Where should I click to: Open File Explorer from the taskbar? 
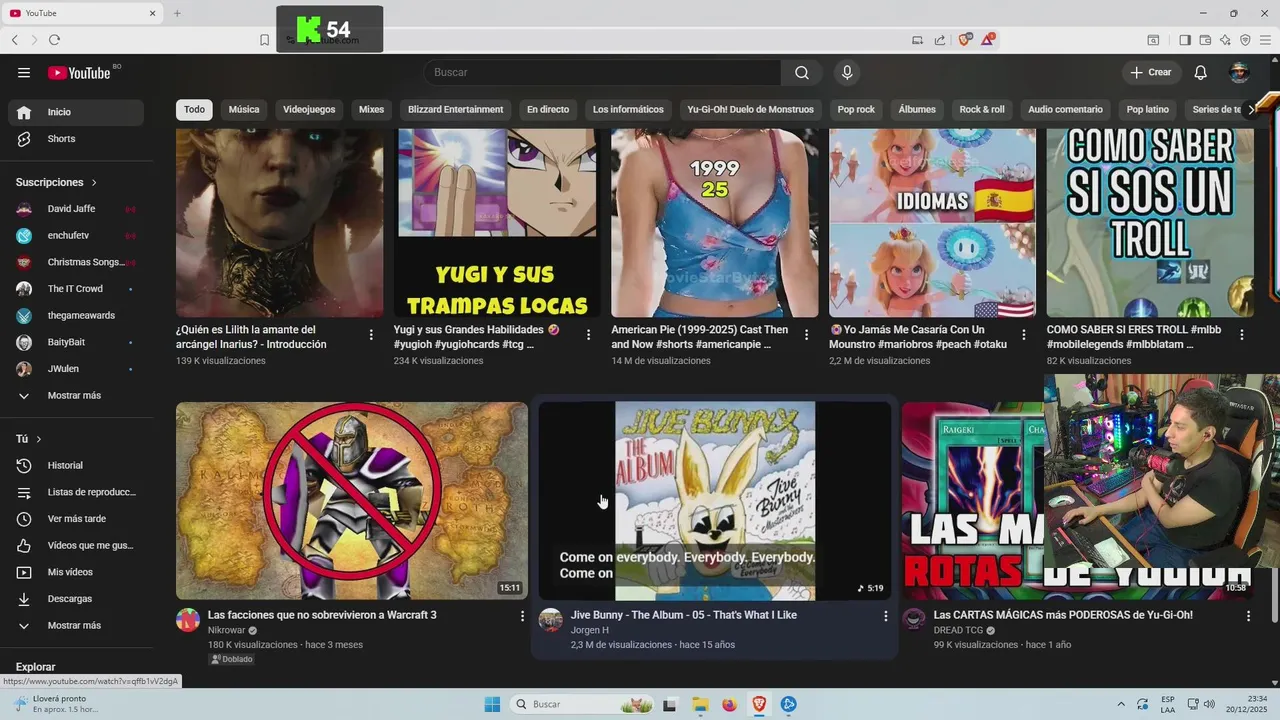(700, 705)
